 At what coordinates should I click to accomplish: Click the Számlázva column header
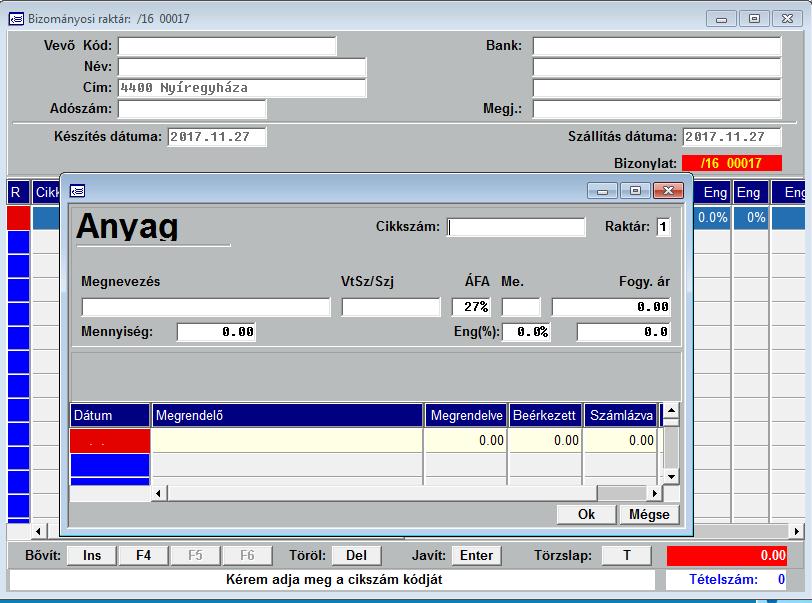621,415
